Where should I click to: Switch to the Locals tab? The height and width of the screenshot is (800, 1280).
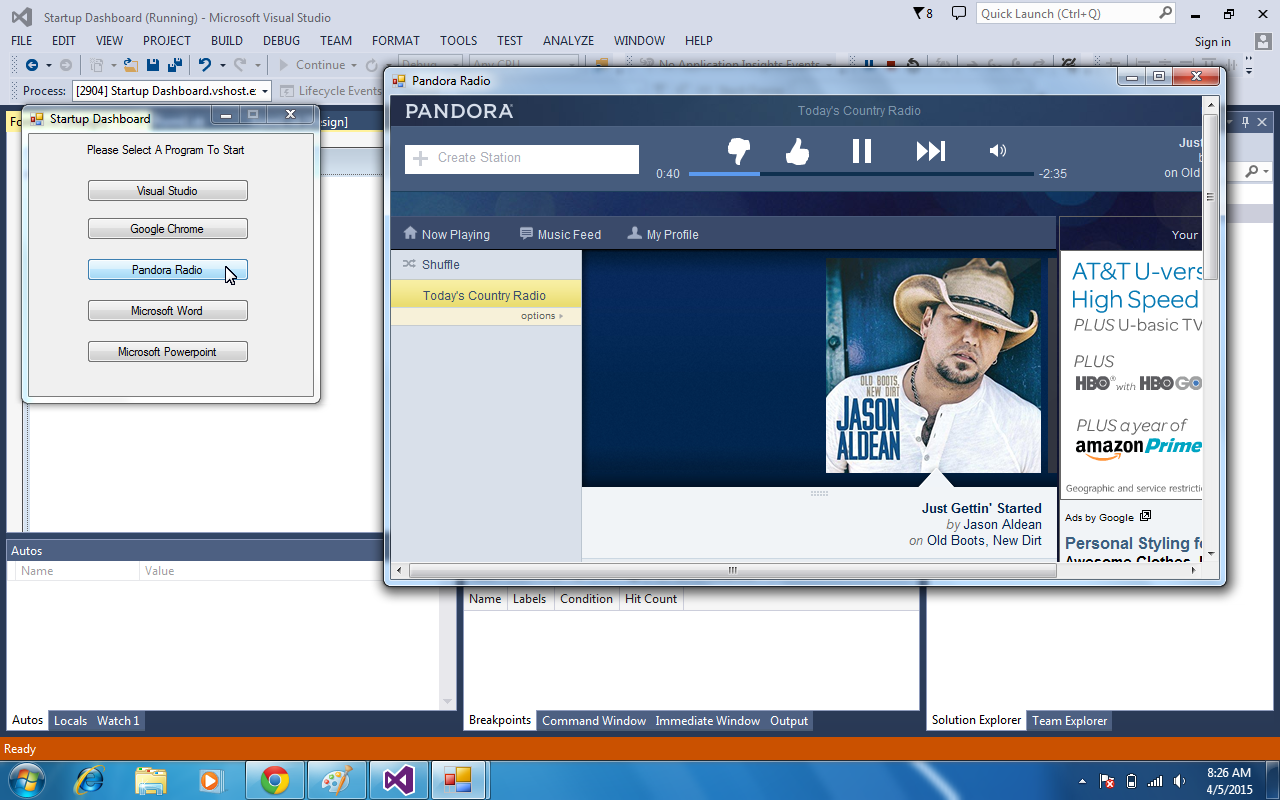[x=70, y=720]
